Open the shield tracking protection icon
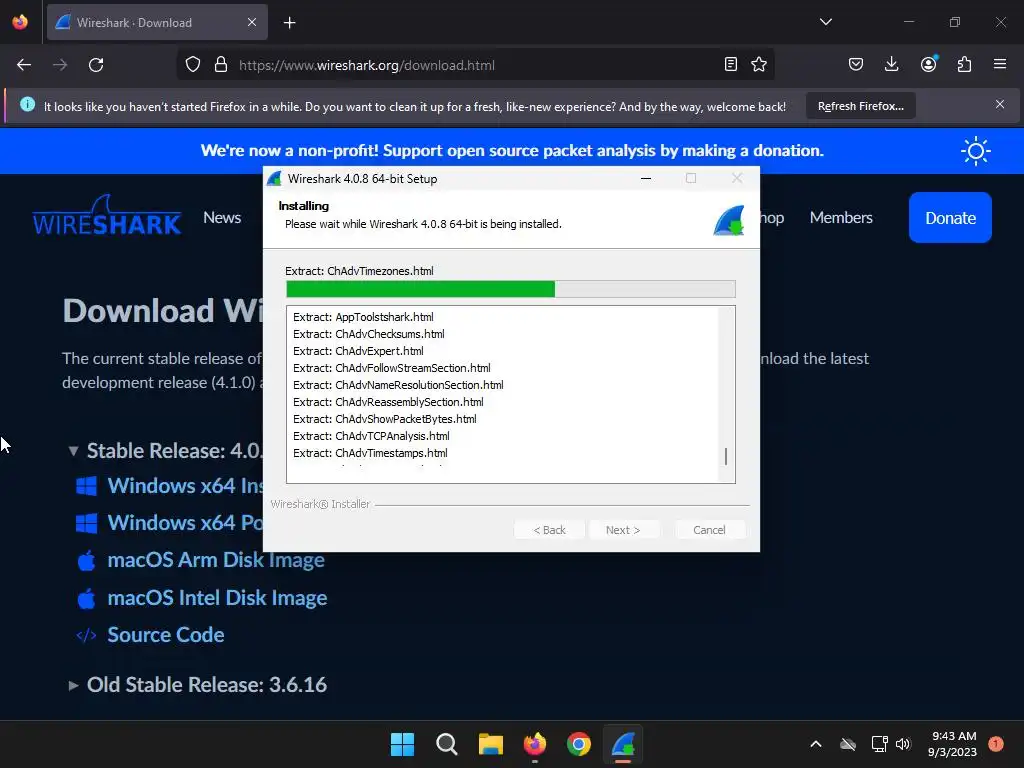Viewport: 1024px width, 768px height. tap(193, 65)
